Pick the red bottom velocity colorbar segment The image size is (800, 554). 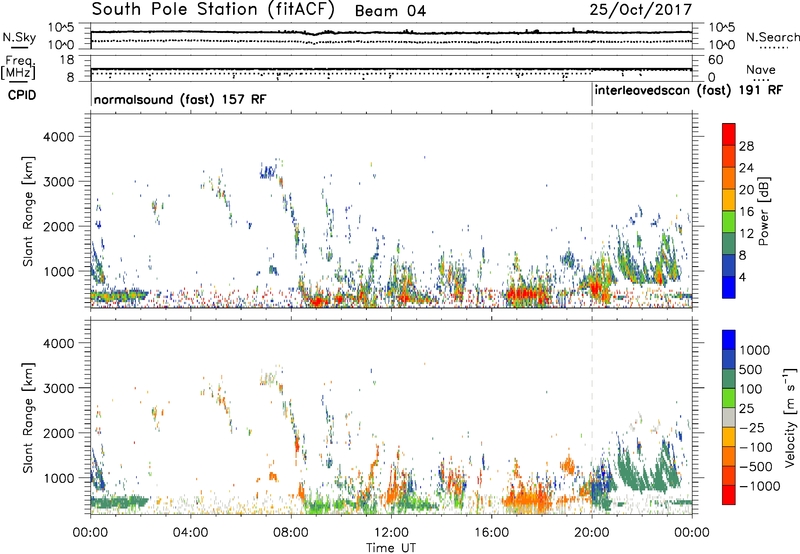click(729, 495)
